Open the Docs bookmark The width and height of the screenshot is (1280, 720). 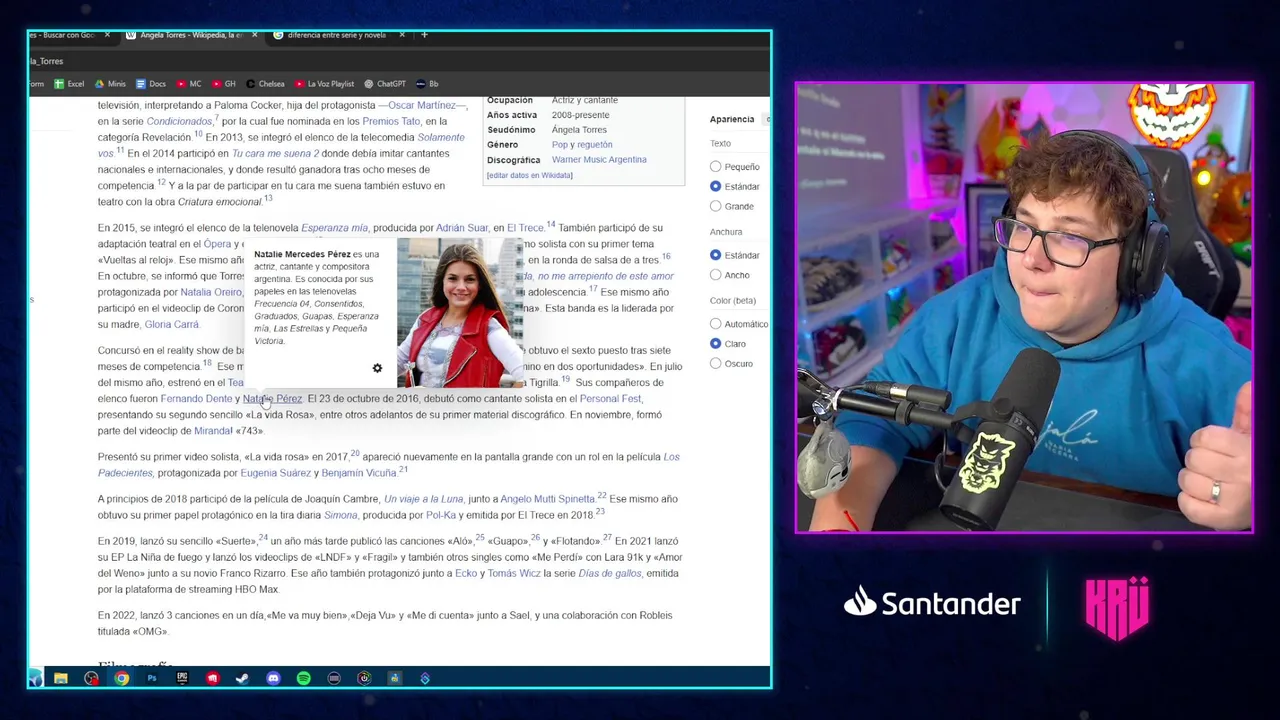pos(151,84)
